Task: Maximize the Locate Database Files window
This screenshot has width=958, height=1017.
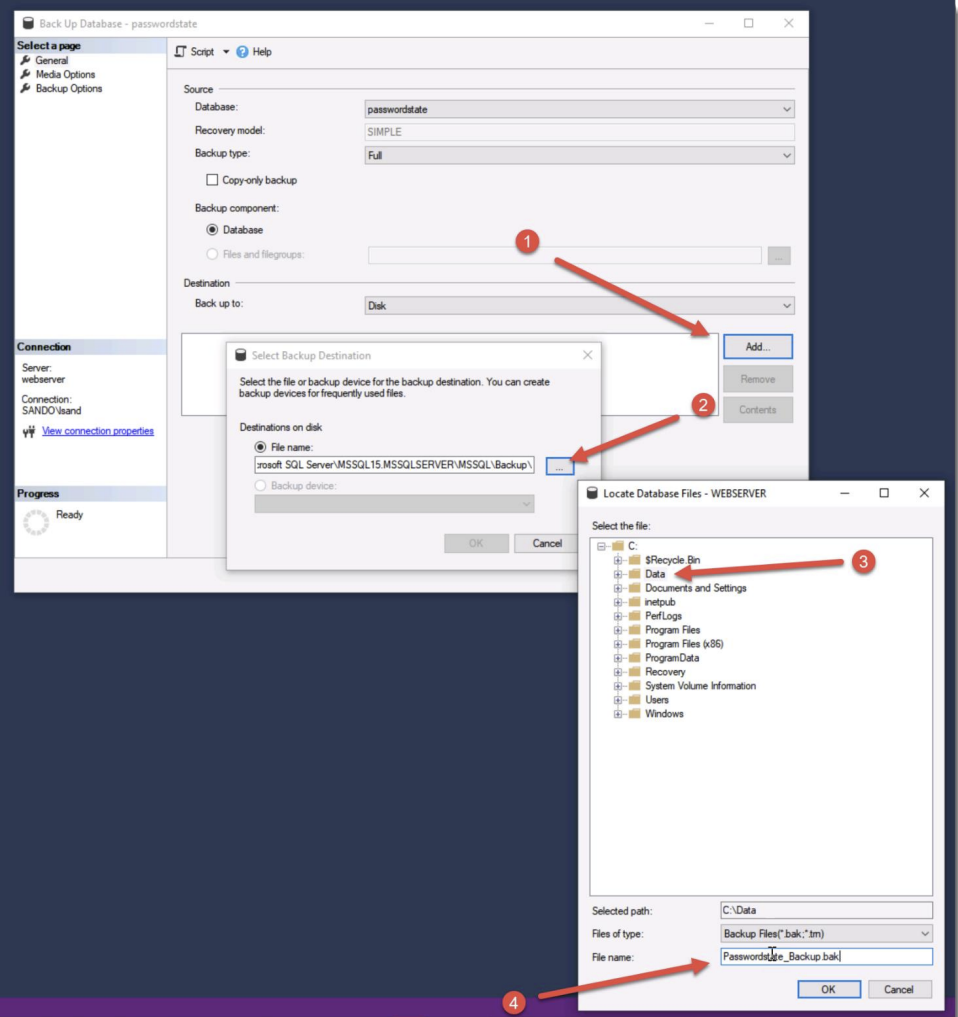Action: (x=884, y=493)
